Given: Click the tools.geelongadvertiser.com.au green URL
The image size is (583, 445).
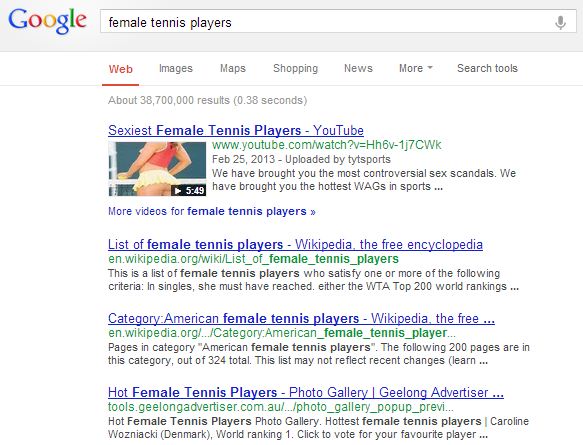Looking at the screenshot, I should point(281,407).
